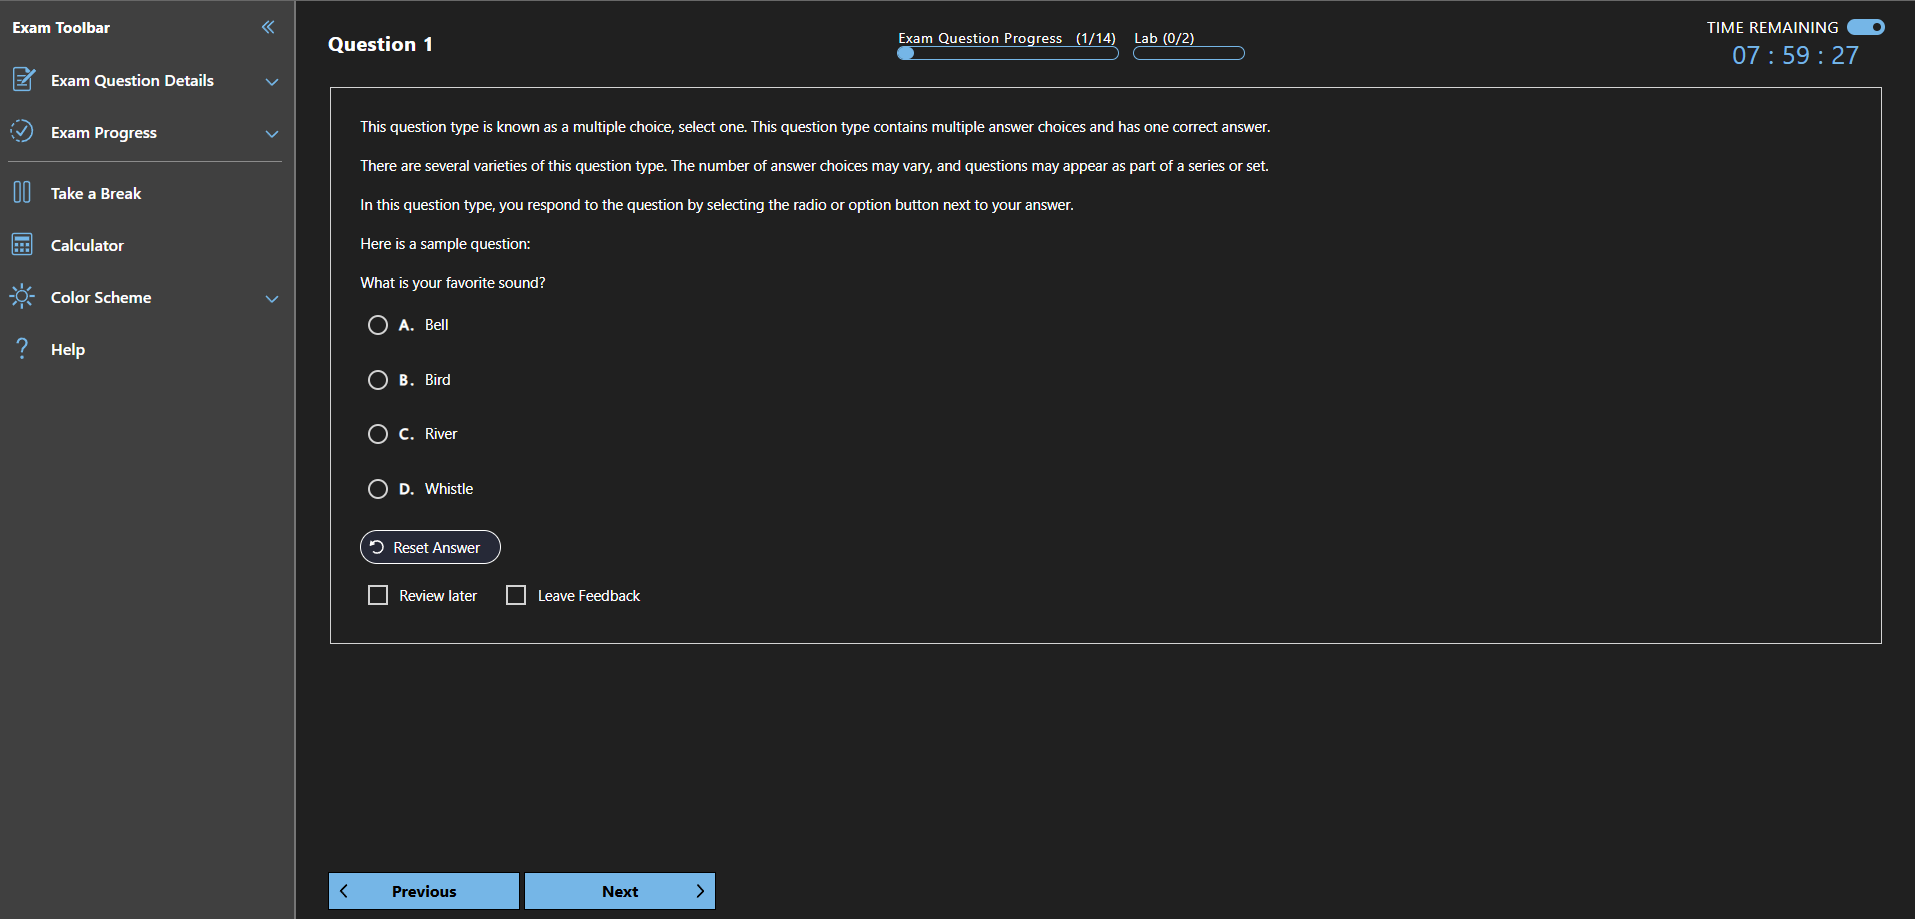Click the Help question mark icon
Viewport: 1915px width, 919px height.
pos(23,348)
